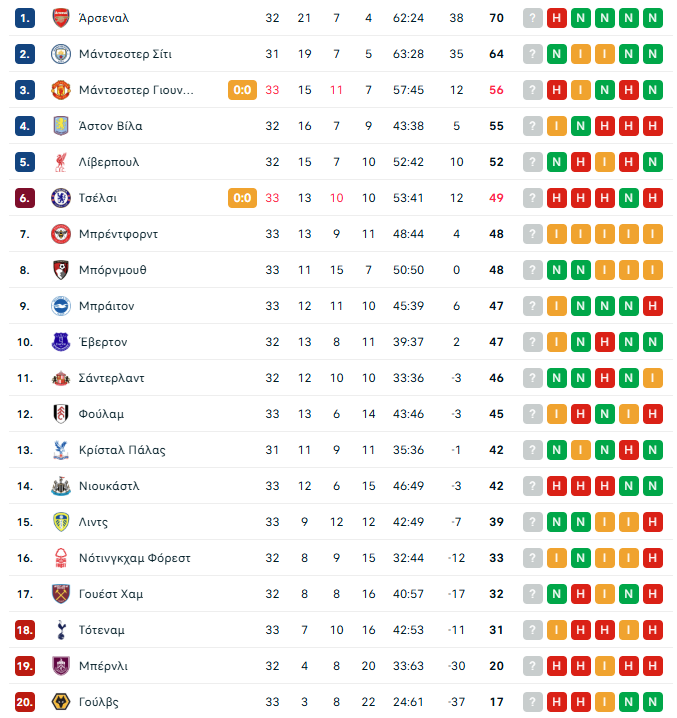Click the Manchester City club logo
The width and height of the screenshot is (677, 718).
coord(61,54)
